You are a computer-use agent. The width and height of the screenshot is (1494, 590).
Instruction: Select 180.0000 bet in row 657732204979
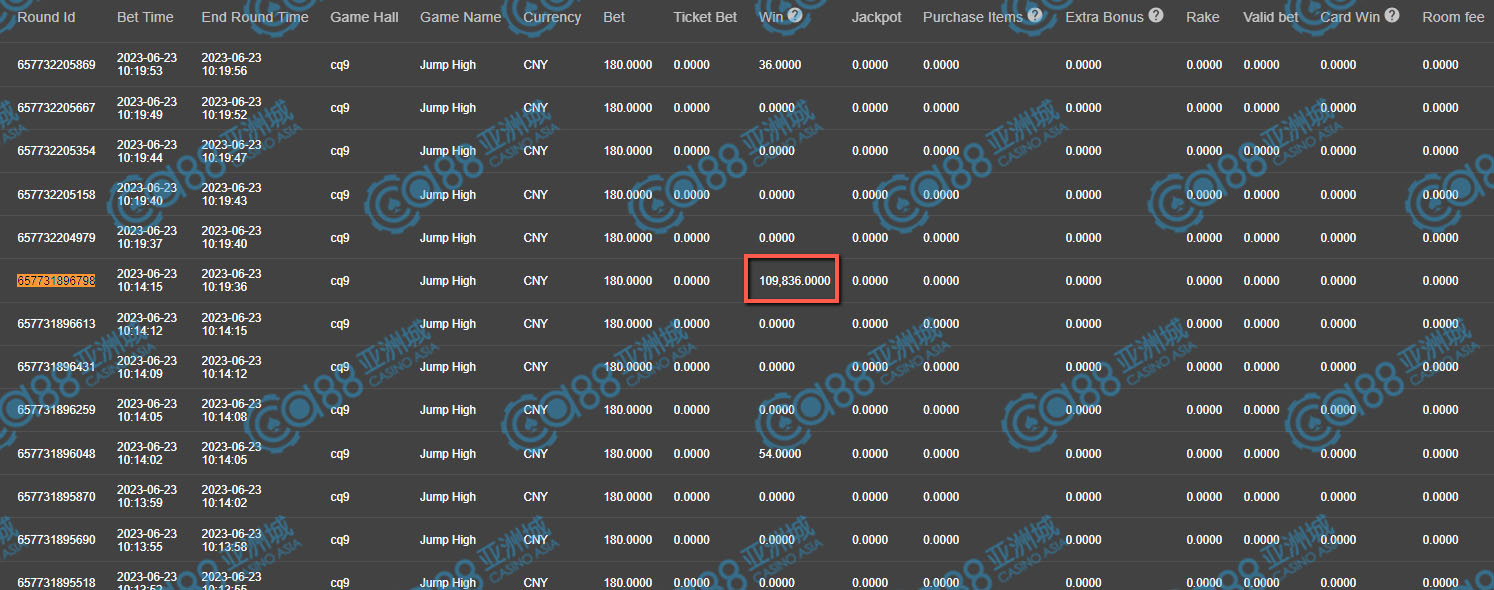628,238
